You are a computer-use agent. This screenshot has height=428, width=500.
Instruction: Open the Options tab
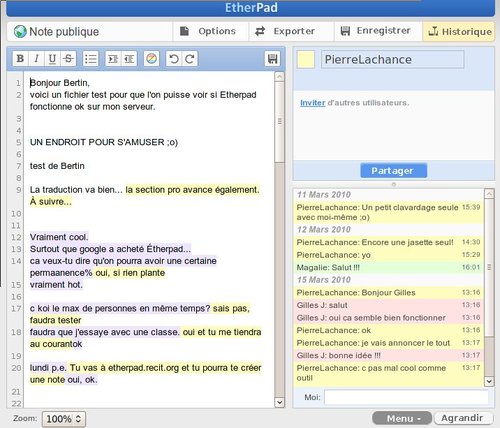(x=211, y=31)
